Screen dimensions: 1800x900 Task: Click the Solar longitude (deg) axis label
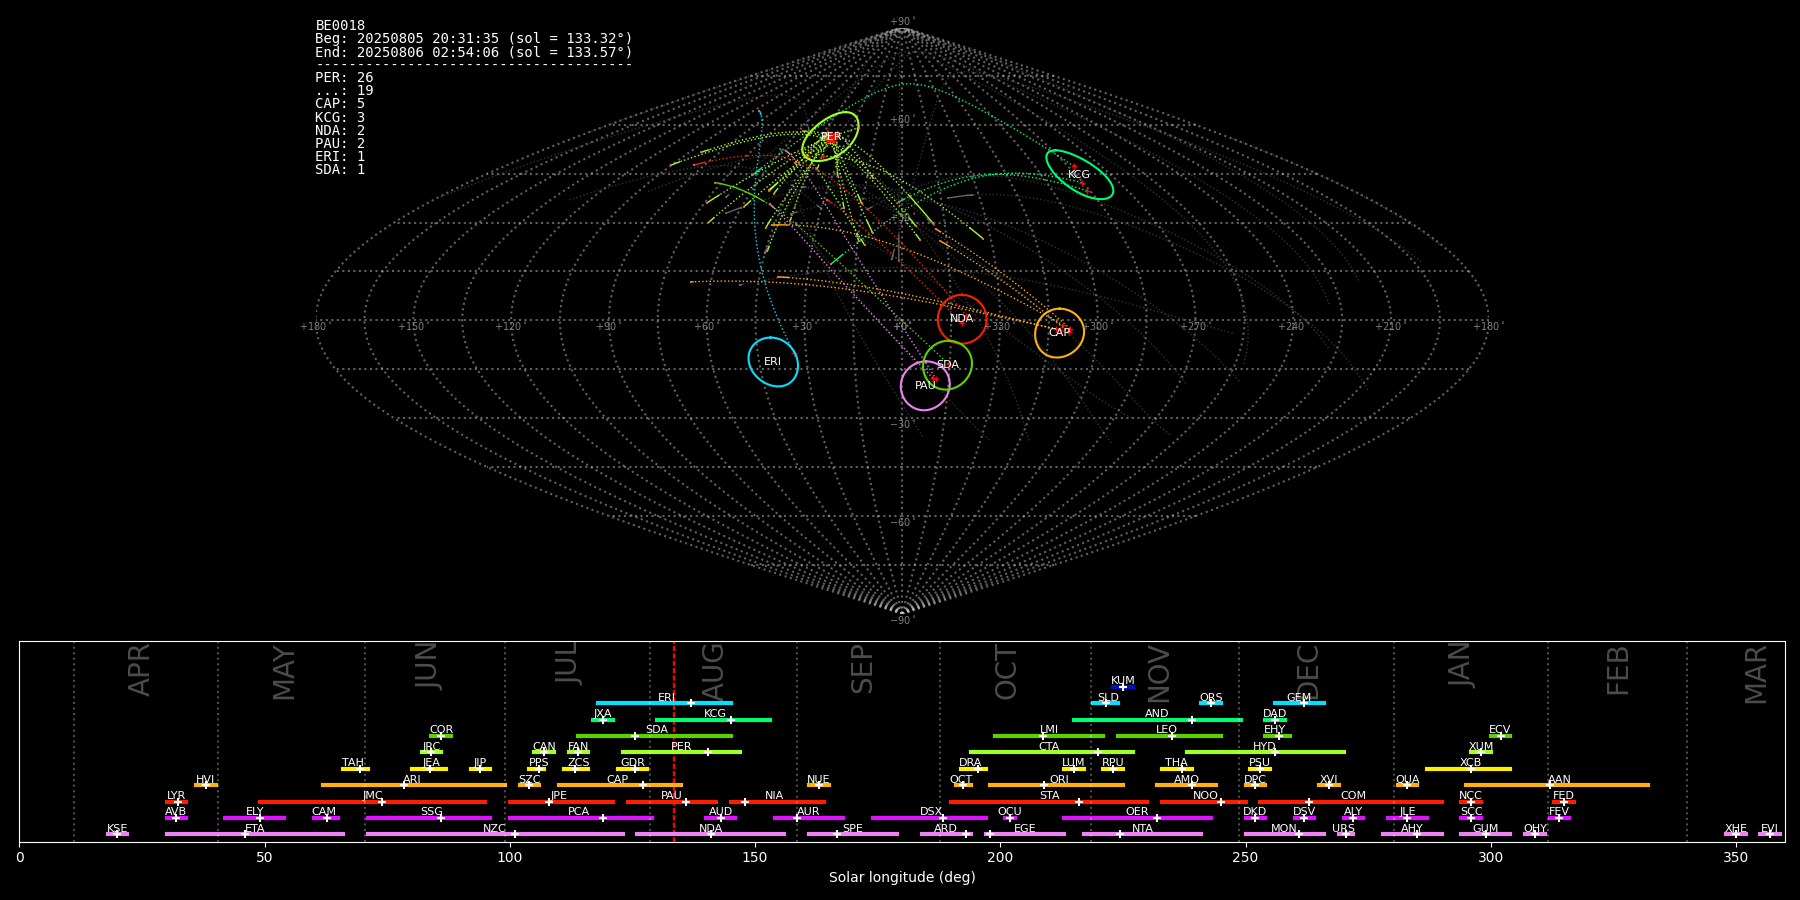tap(902, 877)
